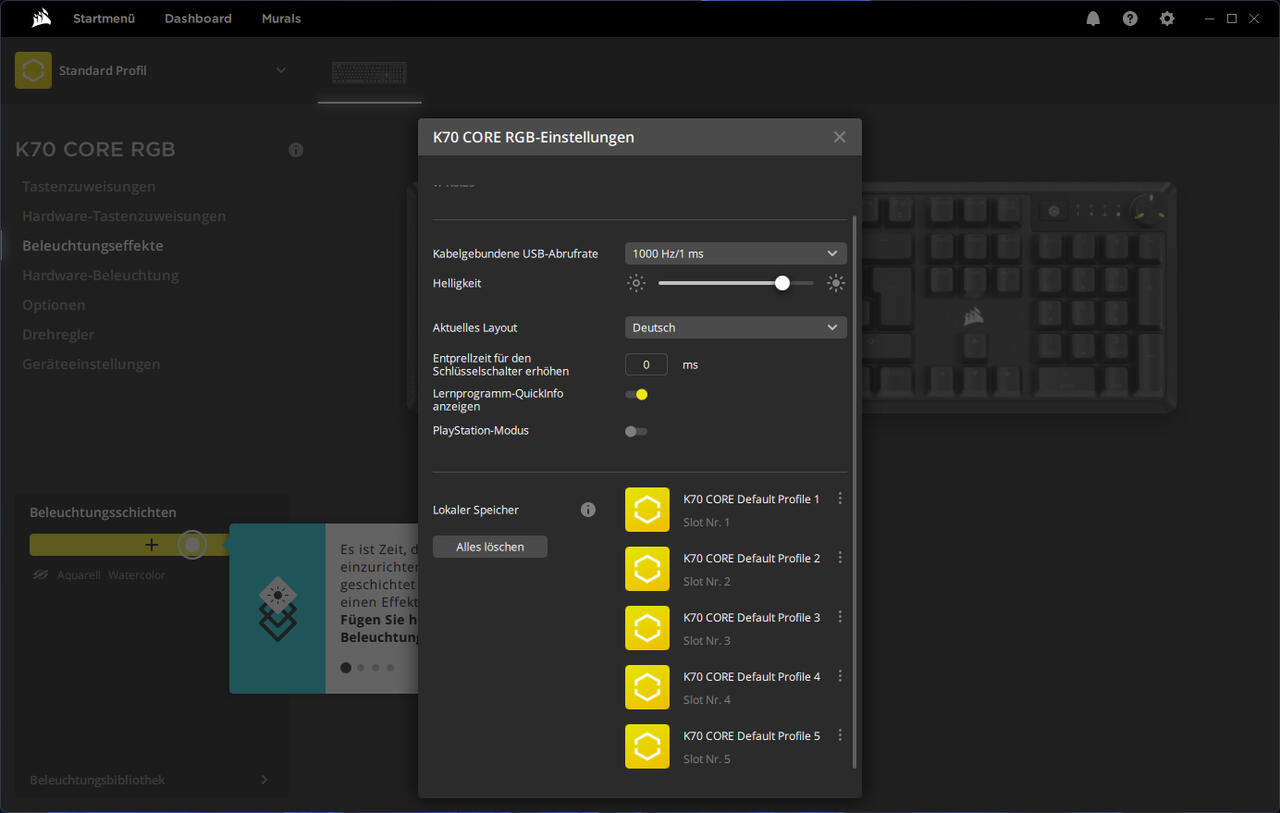This screenshot has width=1280, height=813.
Task: Toggle Lernprogramm-QuickInfo anzeigen switch
Action: [x=636, y=394]
